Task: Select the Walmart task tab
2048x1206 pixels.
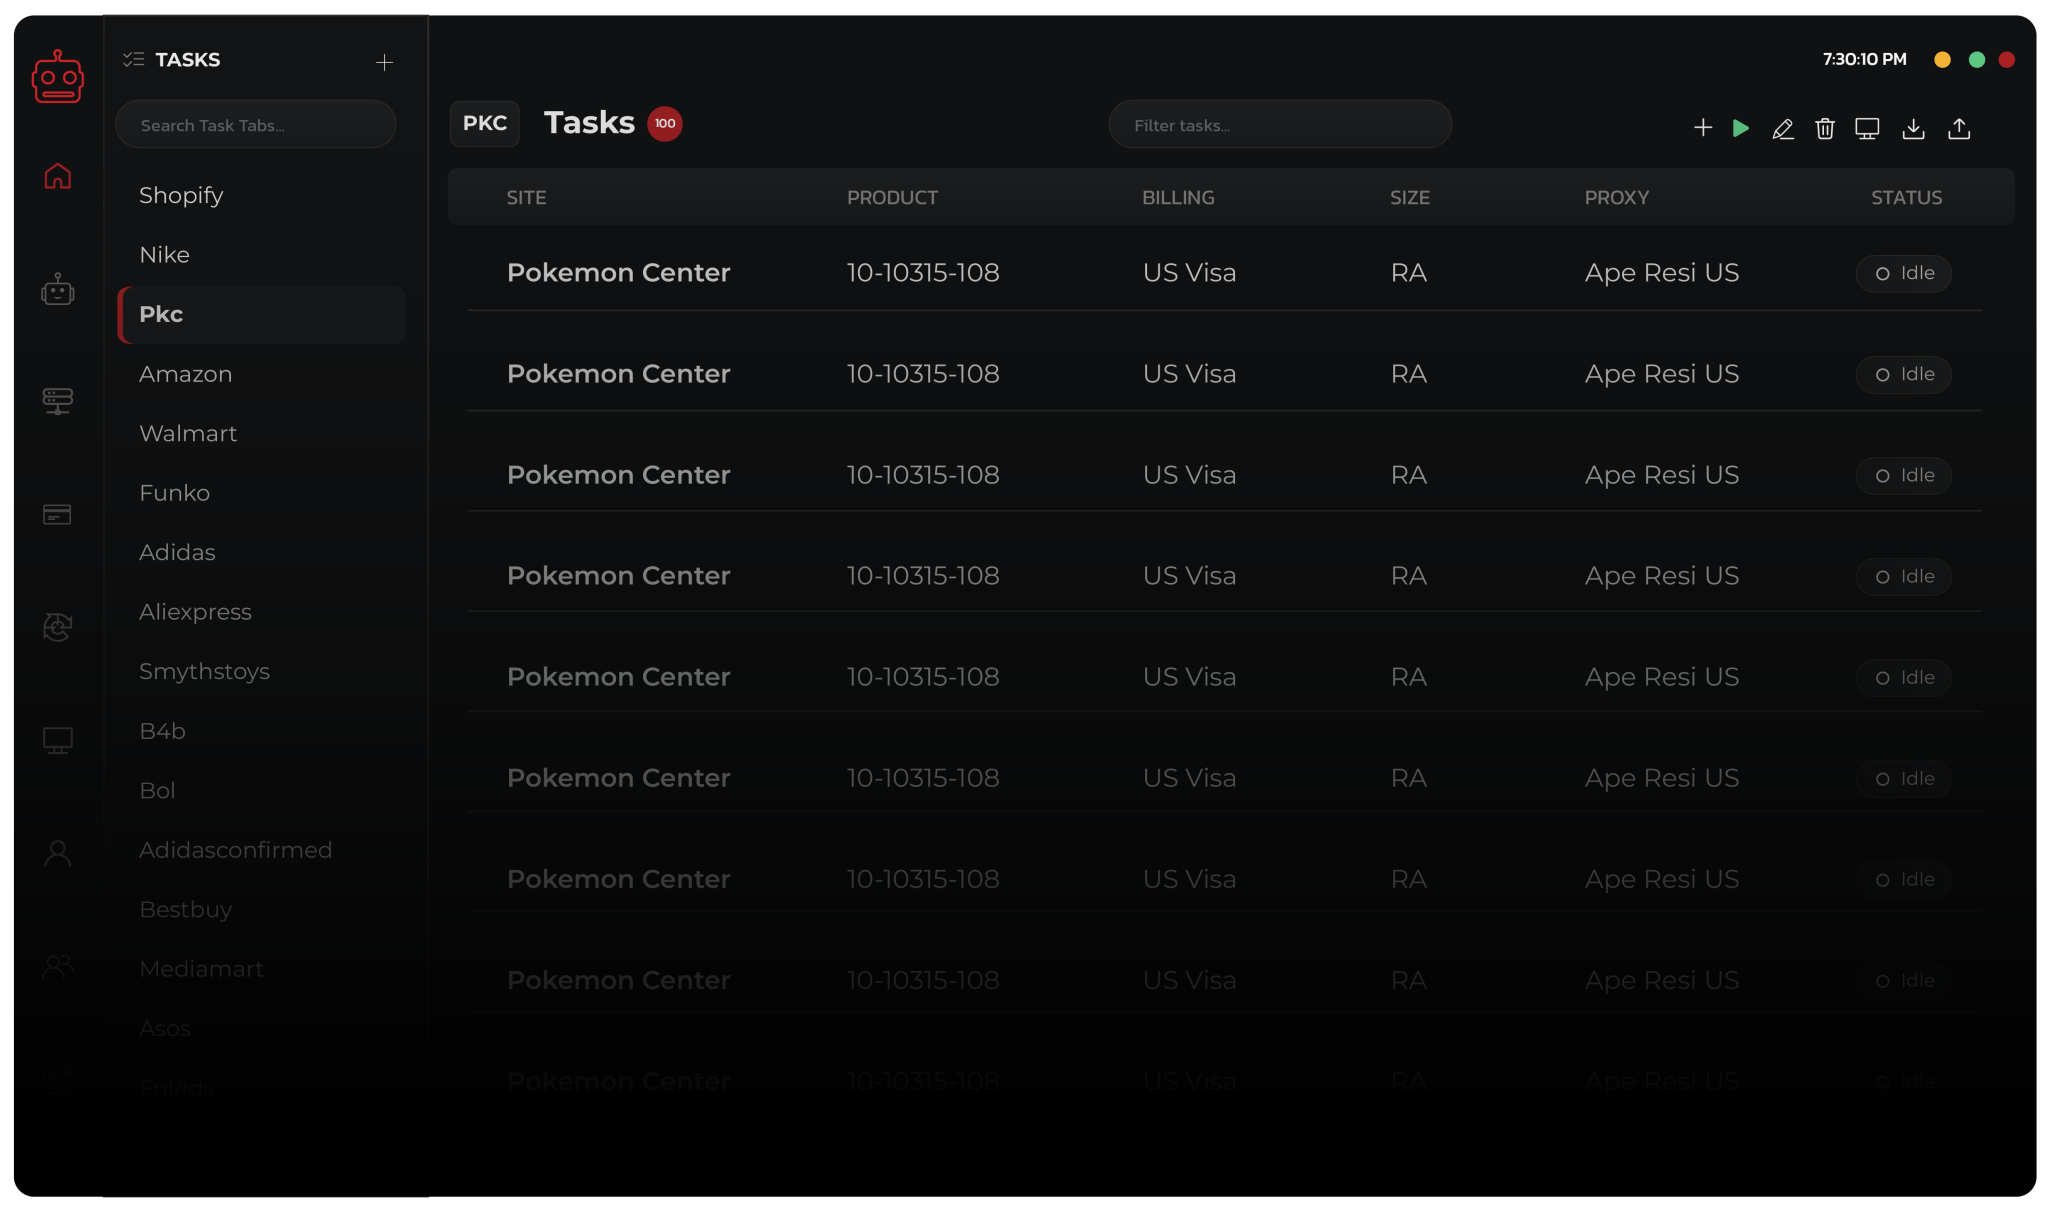Action: (188, 433)
